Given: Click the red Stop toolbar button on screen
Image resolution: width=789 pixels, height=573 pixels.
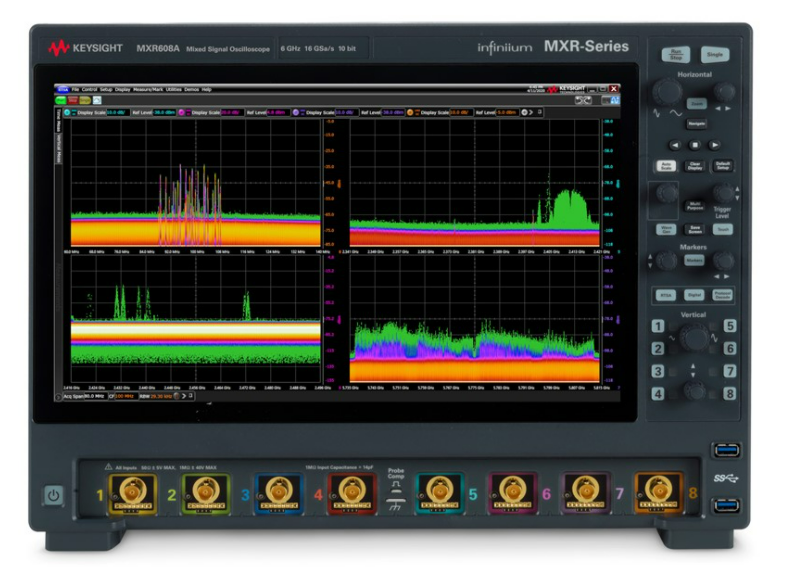Looking at the screenshot, I should tap(73, 100).
